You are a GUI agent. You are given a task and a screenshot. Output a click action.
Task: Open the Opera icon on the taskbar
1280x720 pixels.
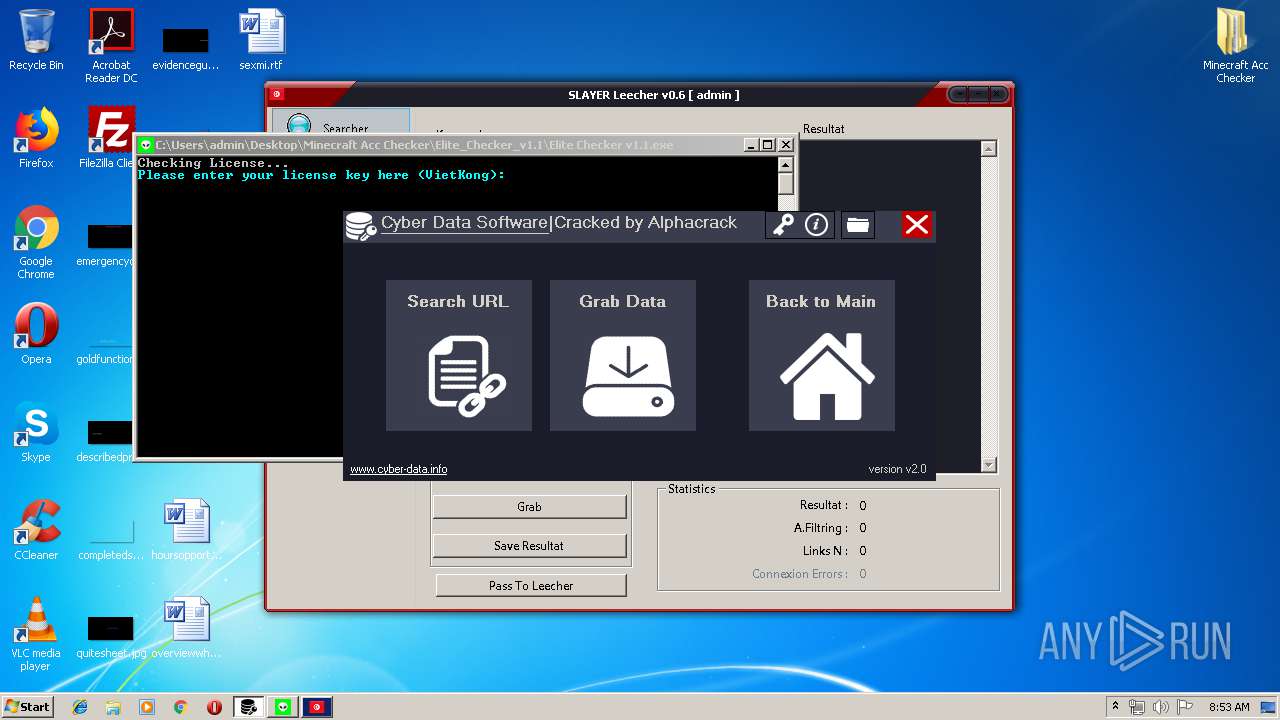pos(214,707)
